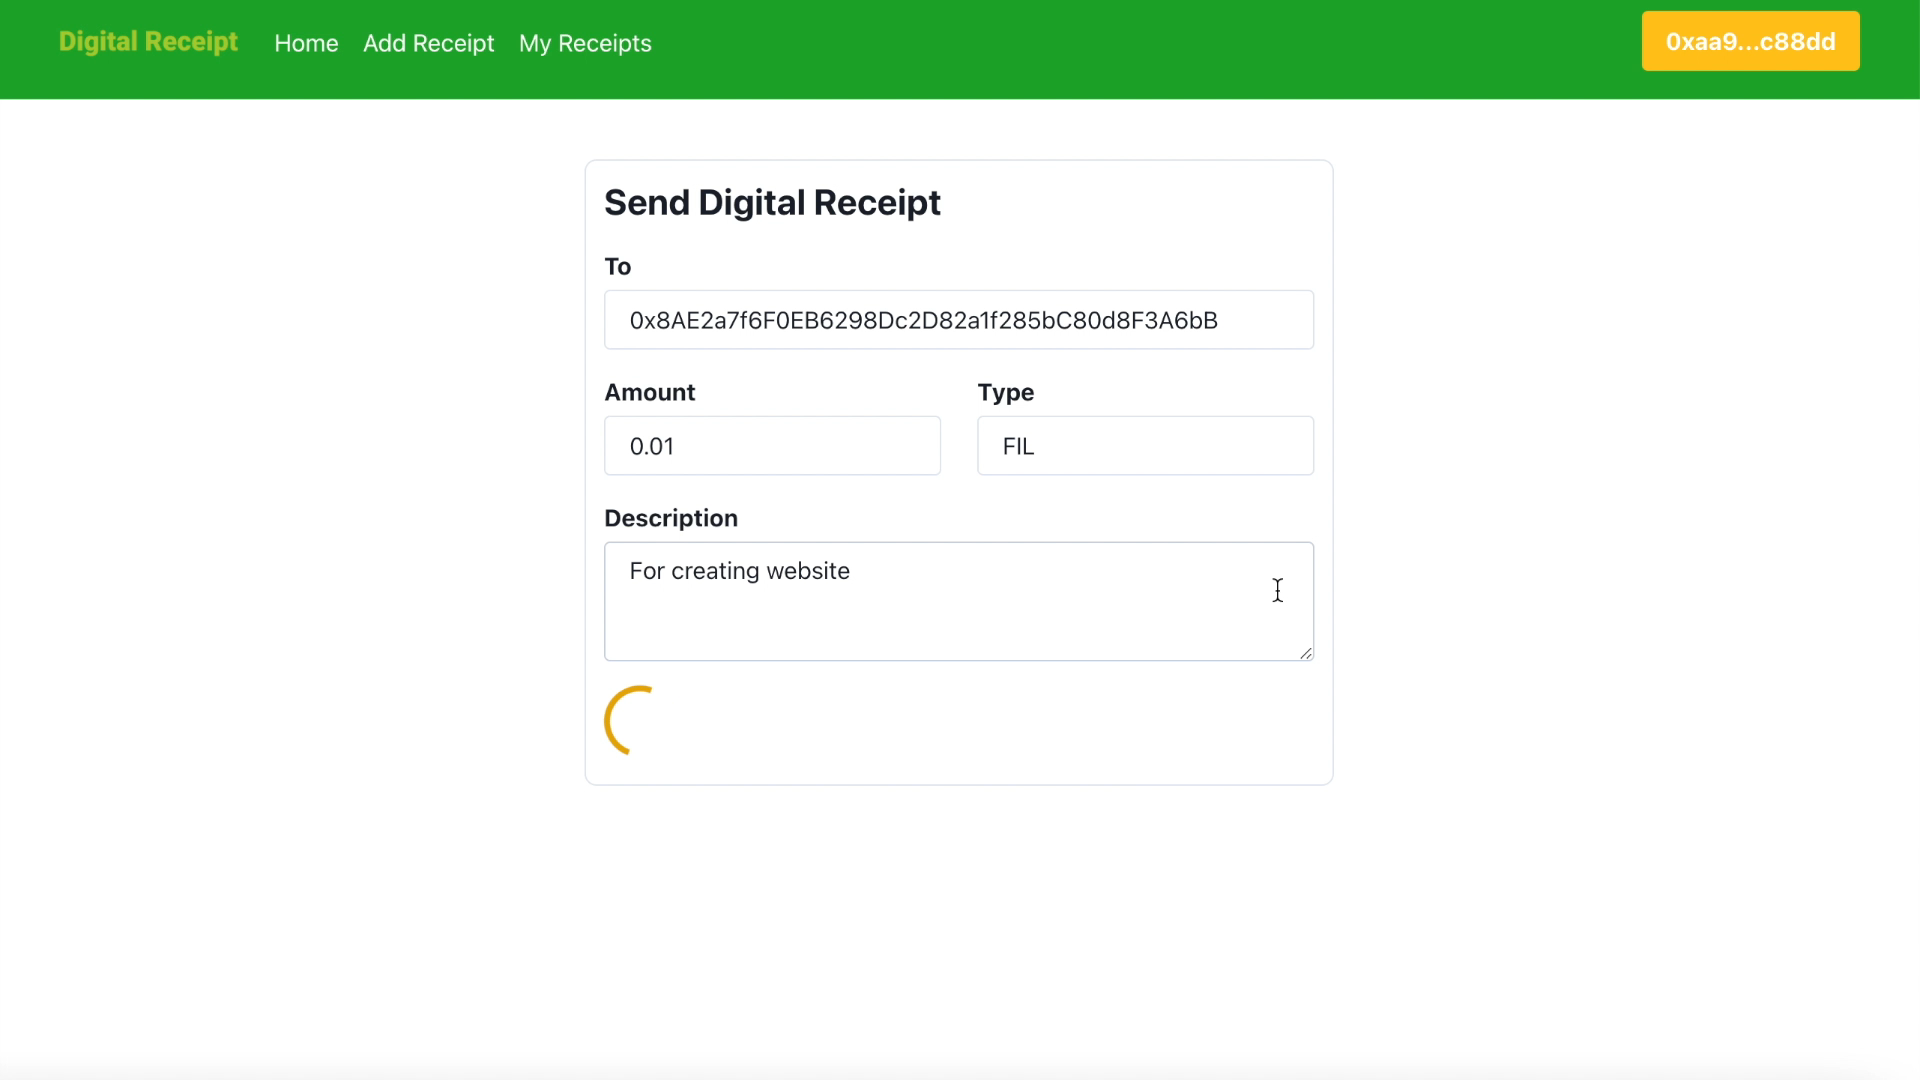This screenshot has width=1920, height=1080.
Task: Open the My Receipts nav item
Action: (x=585, y=43)
